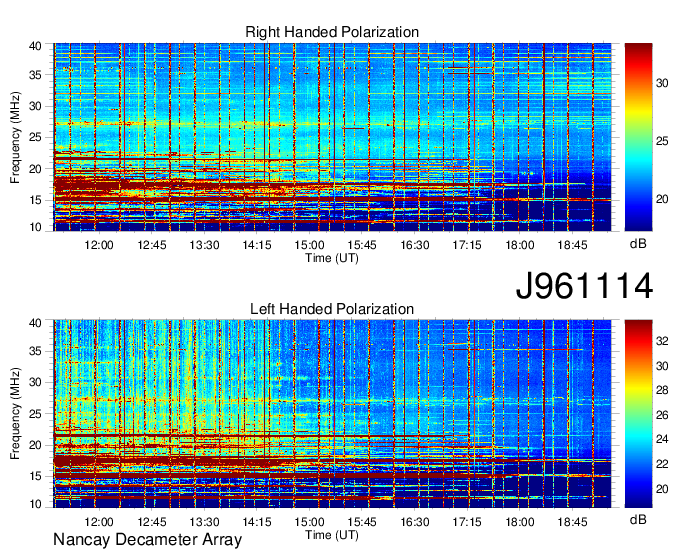Click the 30 dB tick on right-handed color bar
This screenshot has height=552, width=680.
tap(662, 82)
